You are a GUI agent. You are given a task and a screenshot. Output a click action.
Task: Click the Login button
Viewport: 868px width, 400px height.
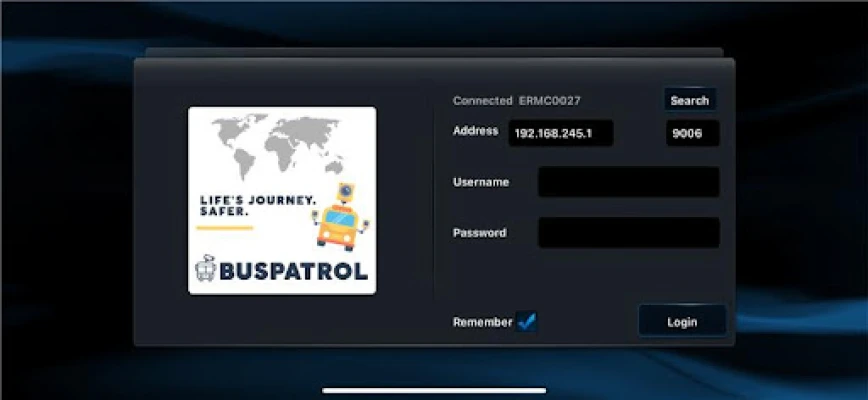point(682,321)
